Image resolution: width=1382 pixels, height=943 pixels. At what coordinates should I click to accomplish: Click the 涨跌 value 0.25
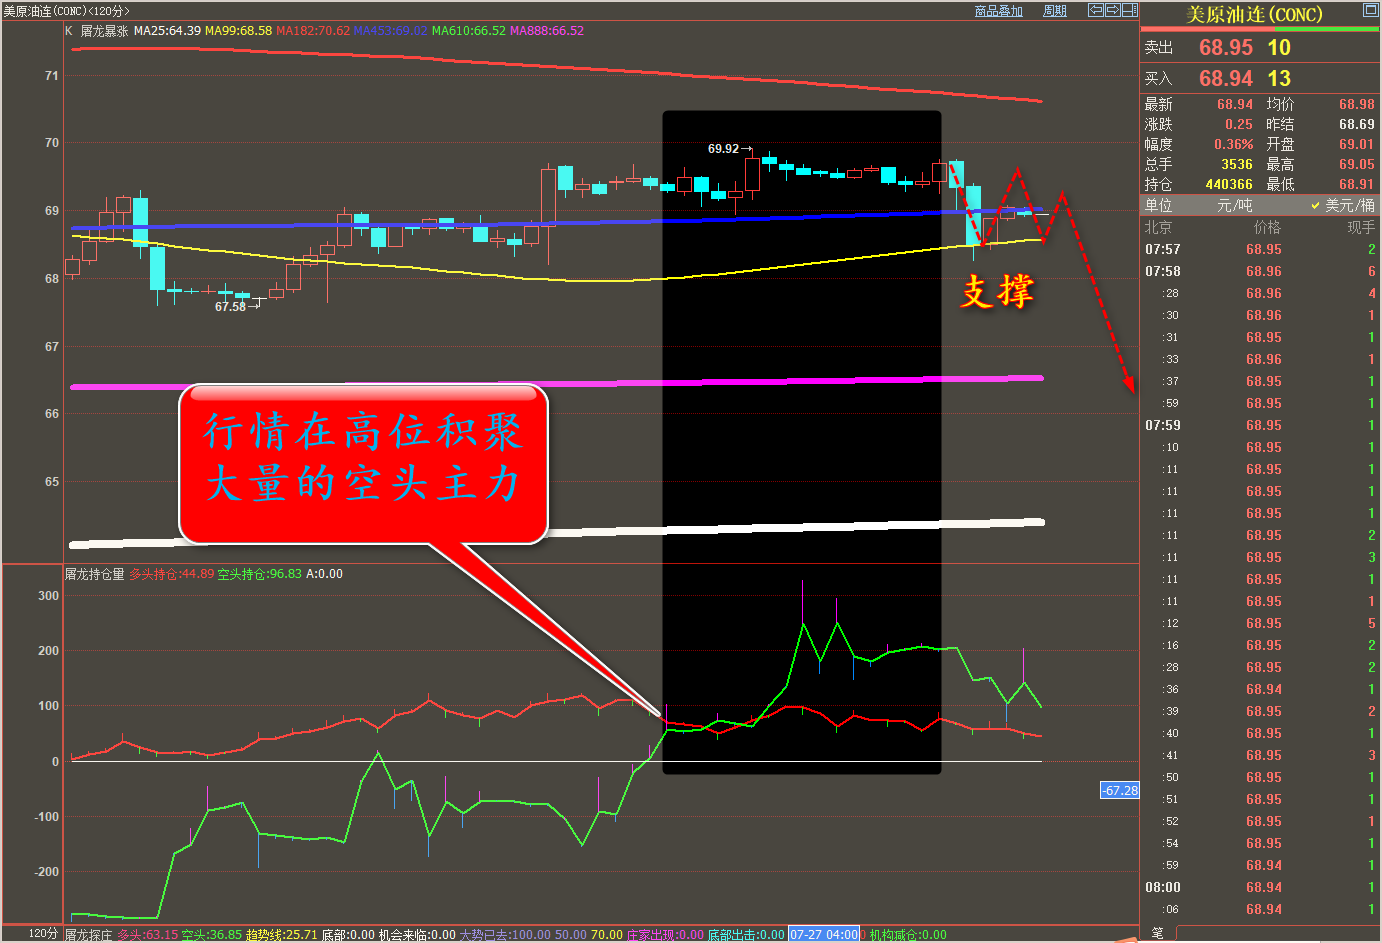[1239, 124]
